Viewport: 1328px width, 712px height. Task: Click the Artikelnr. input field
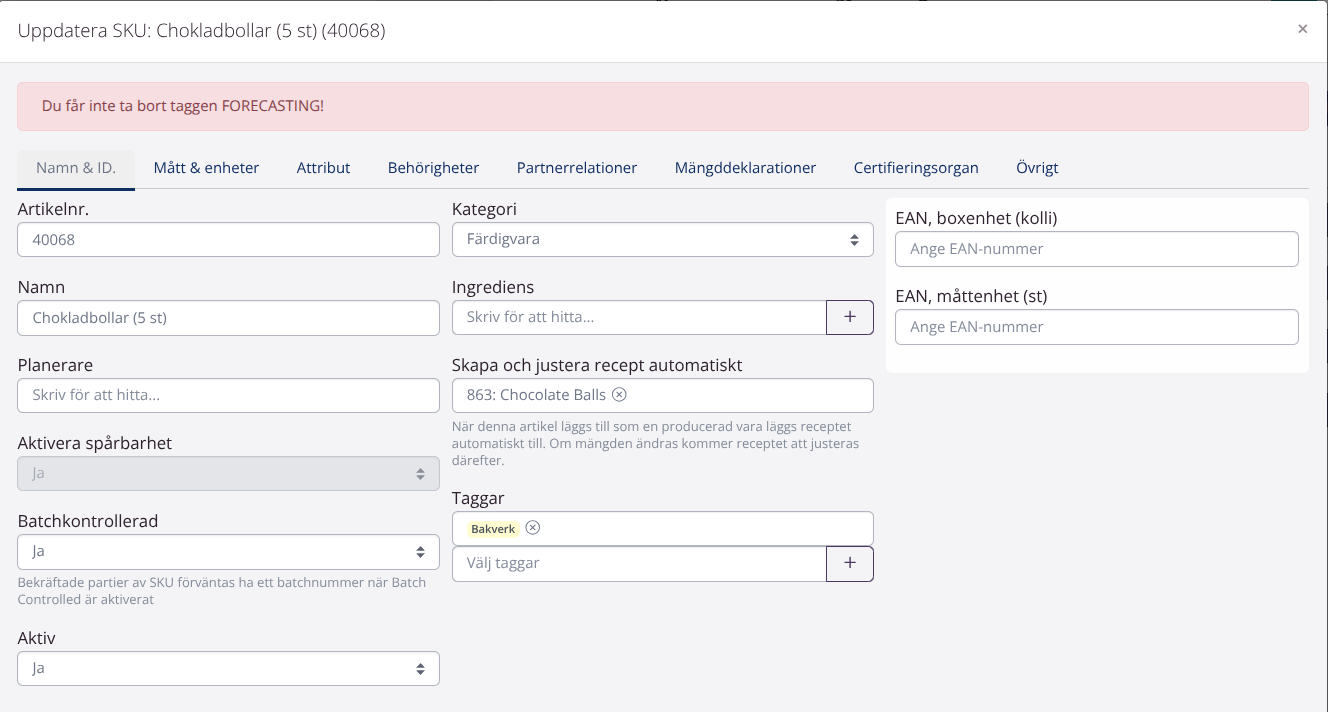pyautogui.click(x=228, y=240)
